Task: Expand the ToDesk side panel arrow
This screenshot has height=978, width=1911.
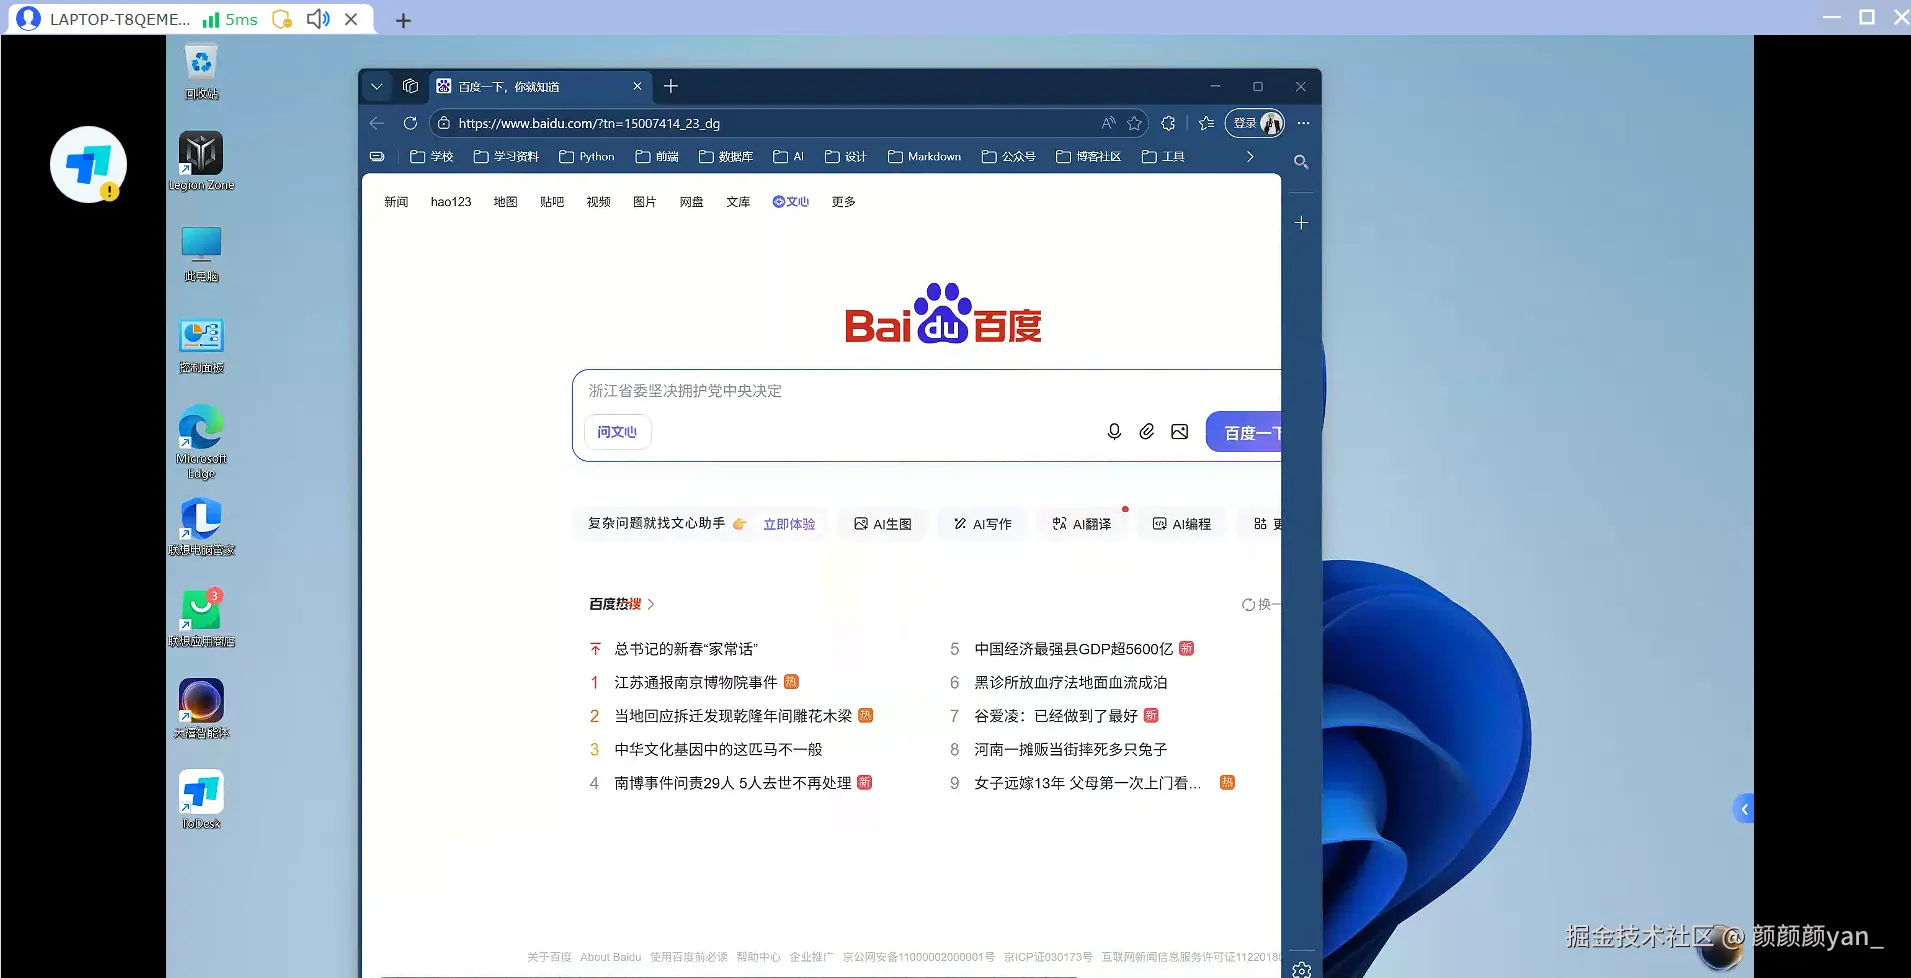Action: point(1744,809)
